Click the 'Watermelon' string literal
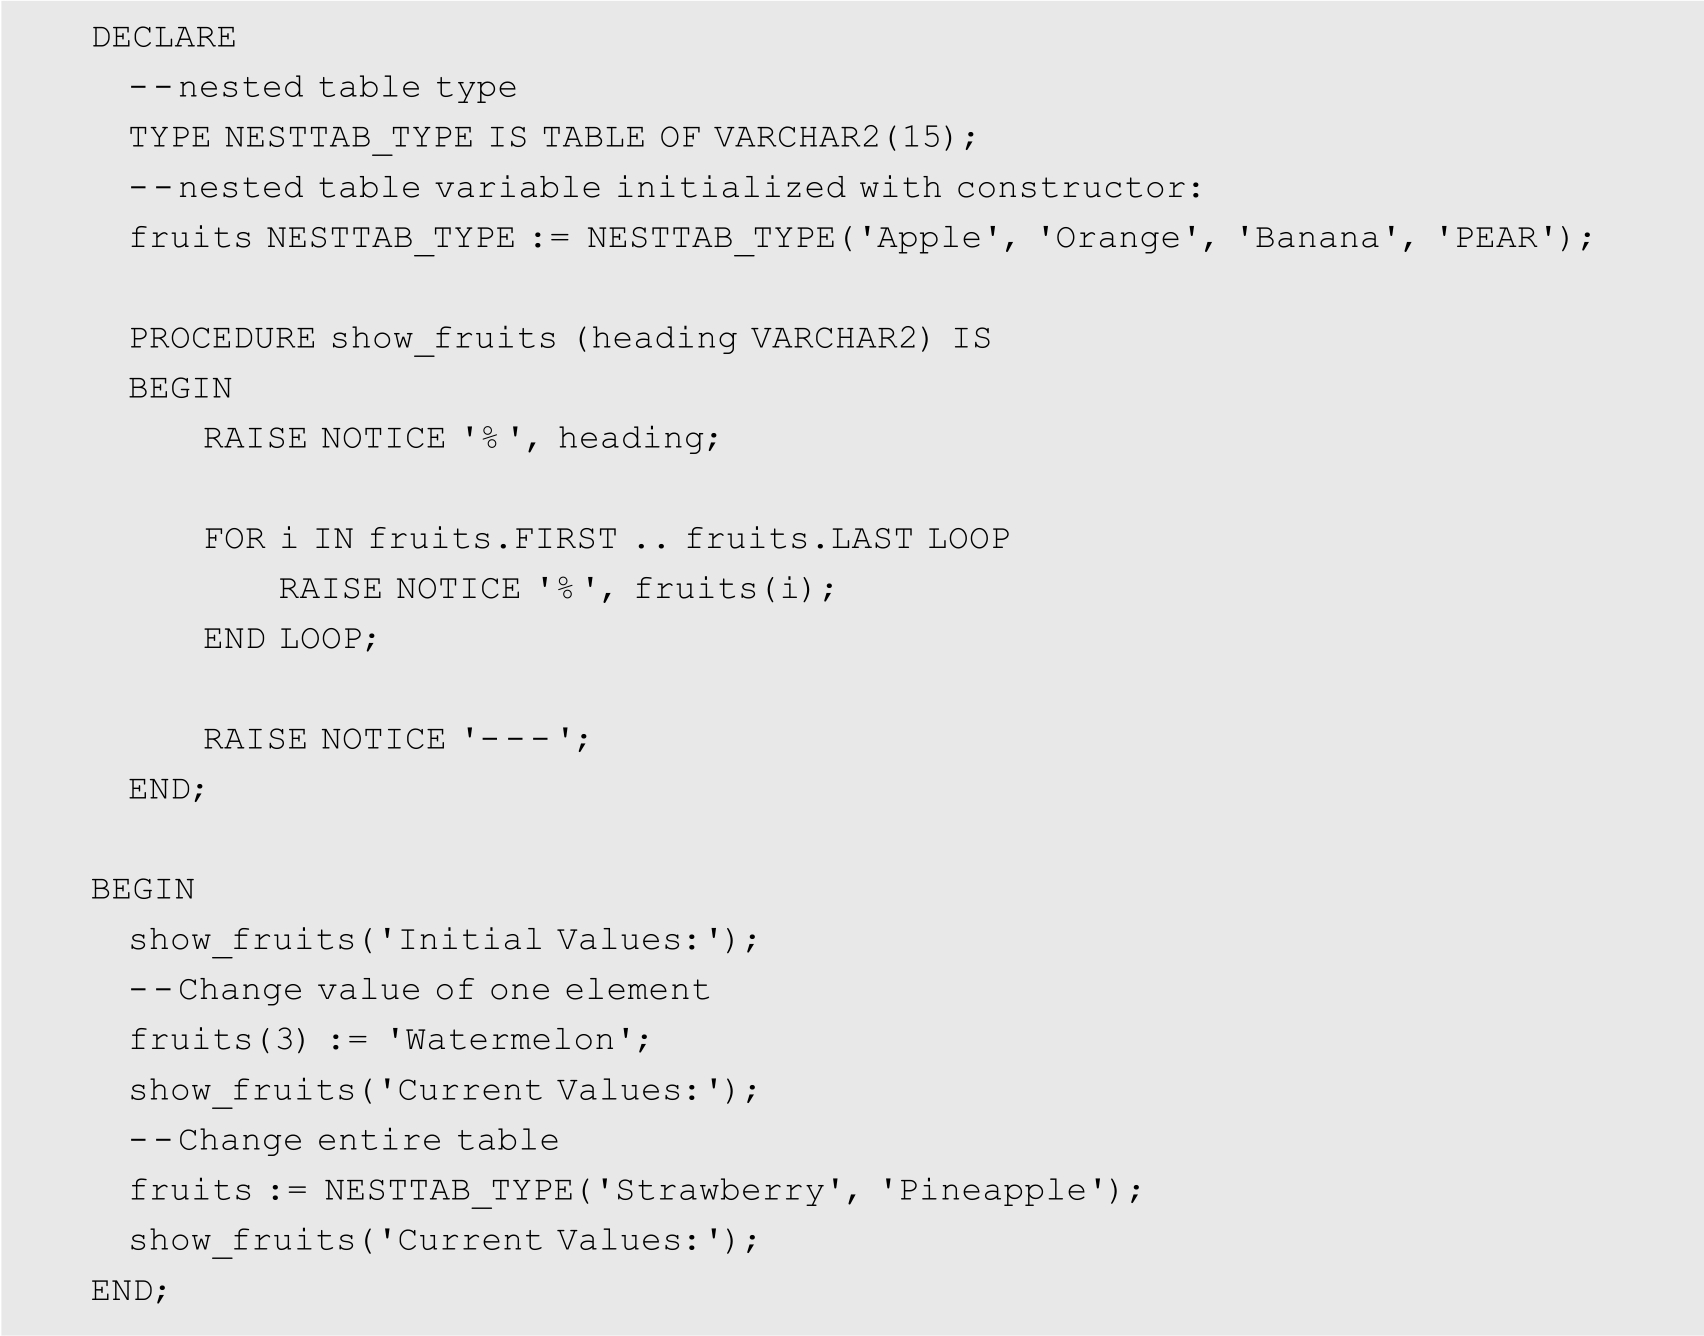Image resolution: width=1704 pixels, height=1336 pixels. [x=510, y=1040]
